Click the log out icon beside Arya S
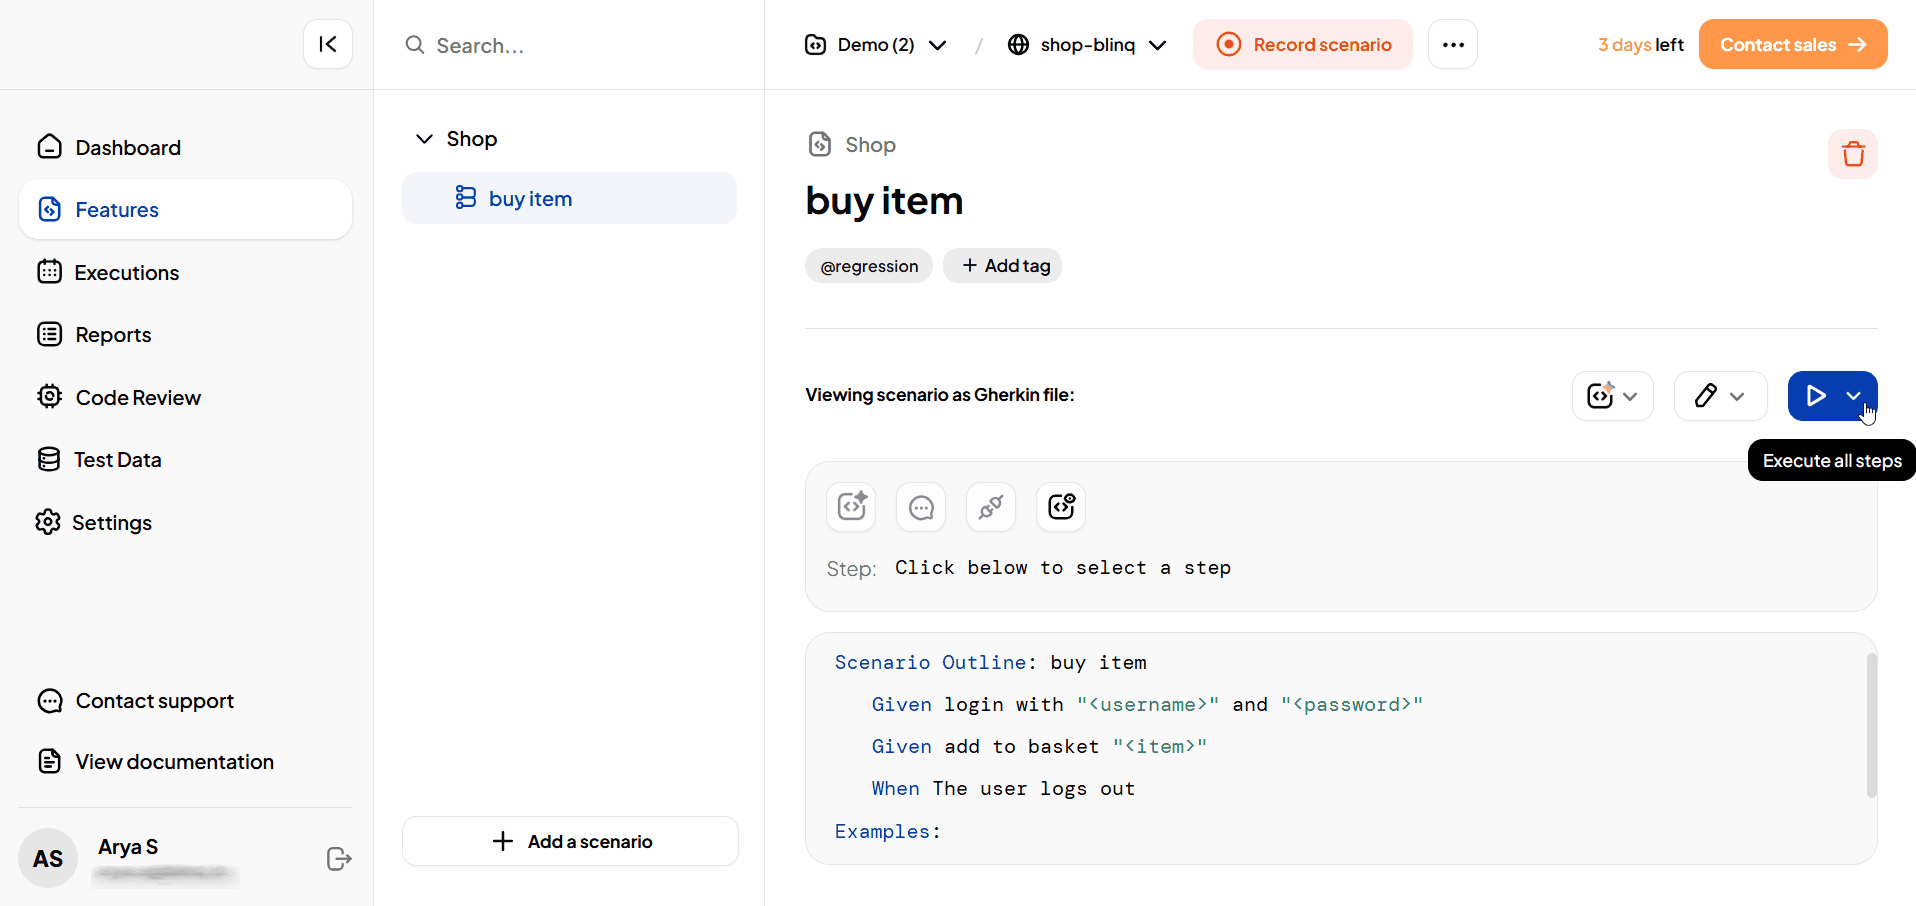This screenshot has height=906, width=1916. 339,859
